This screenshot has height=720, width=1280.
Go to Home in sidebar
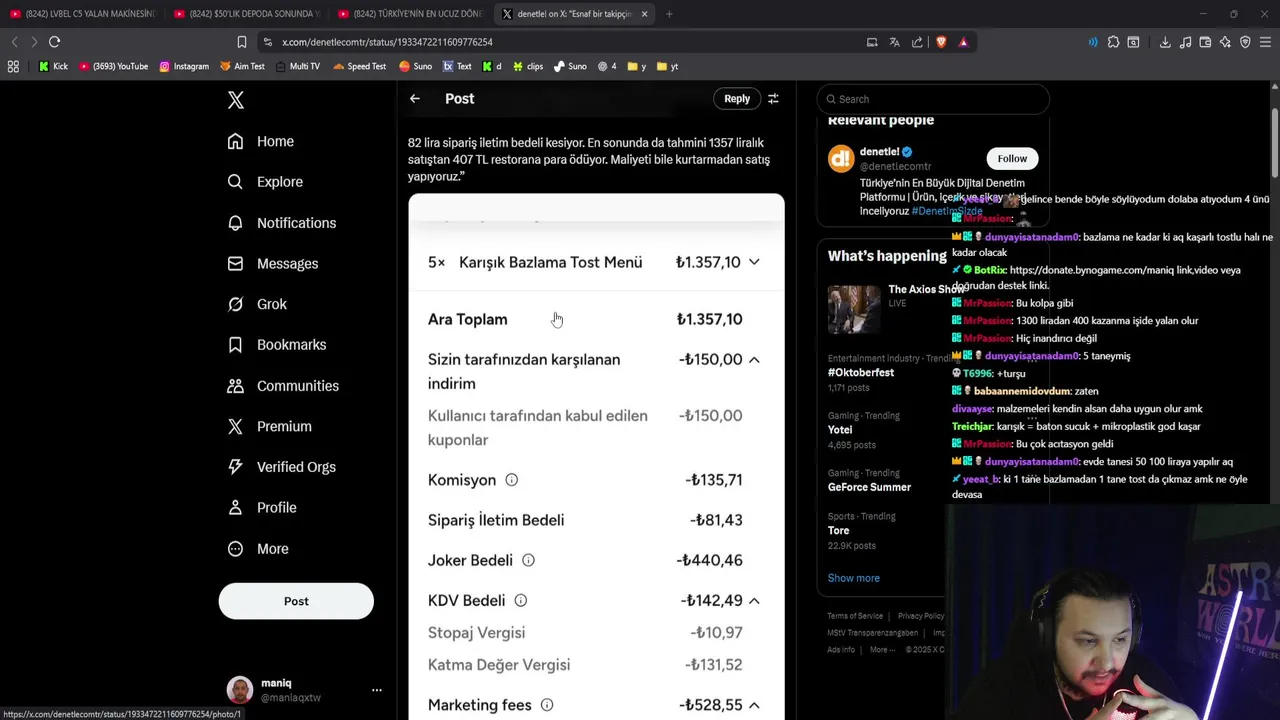pos(261,141)
